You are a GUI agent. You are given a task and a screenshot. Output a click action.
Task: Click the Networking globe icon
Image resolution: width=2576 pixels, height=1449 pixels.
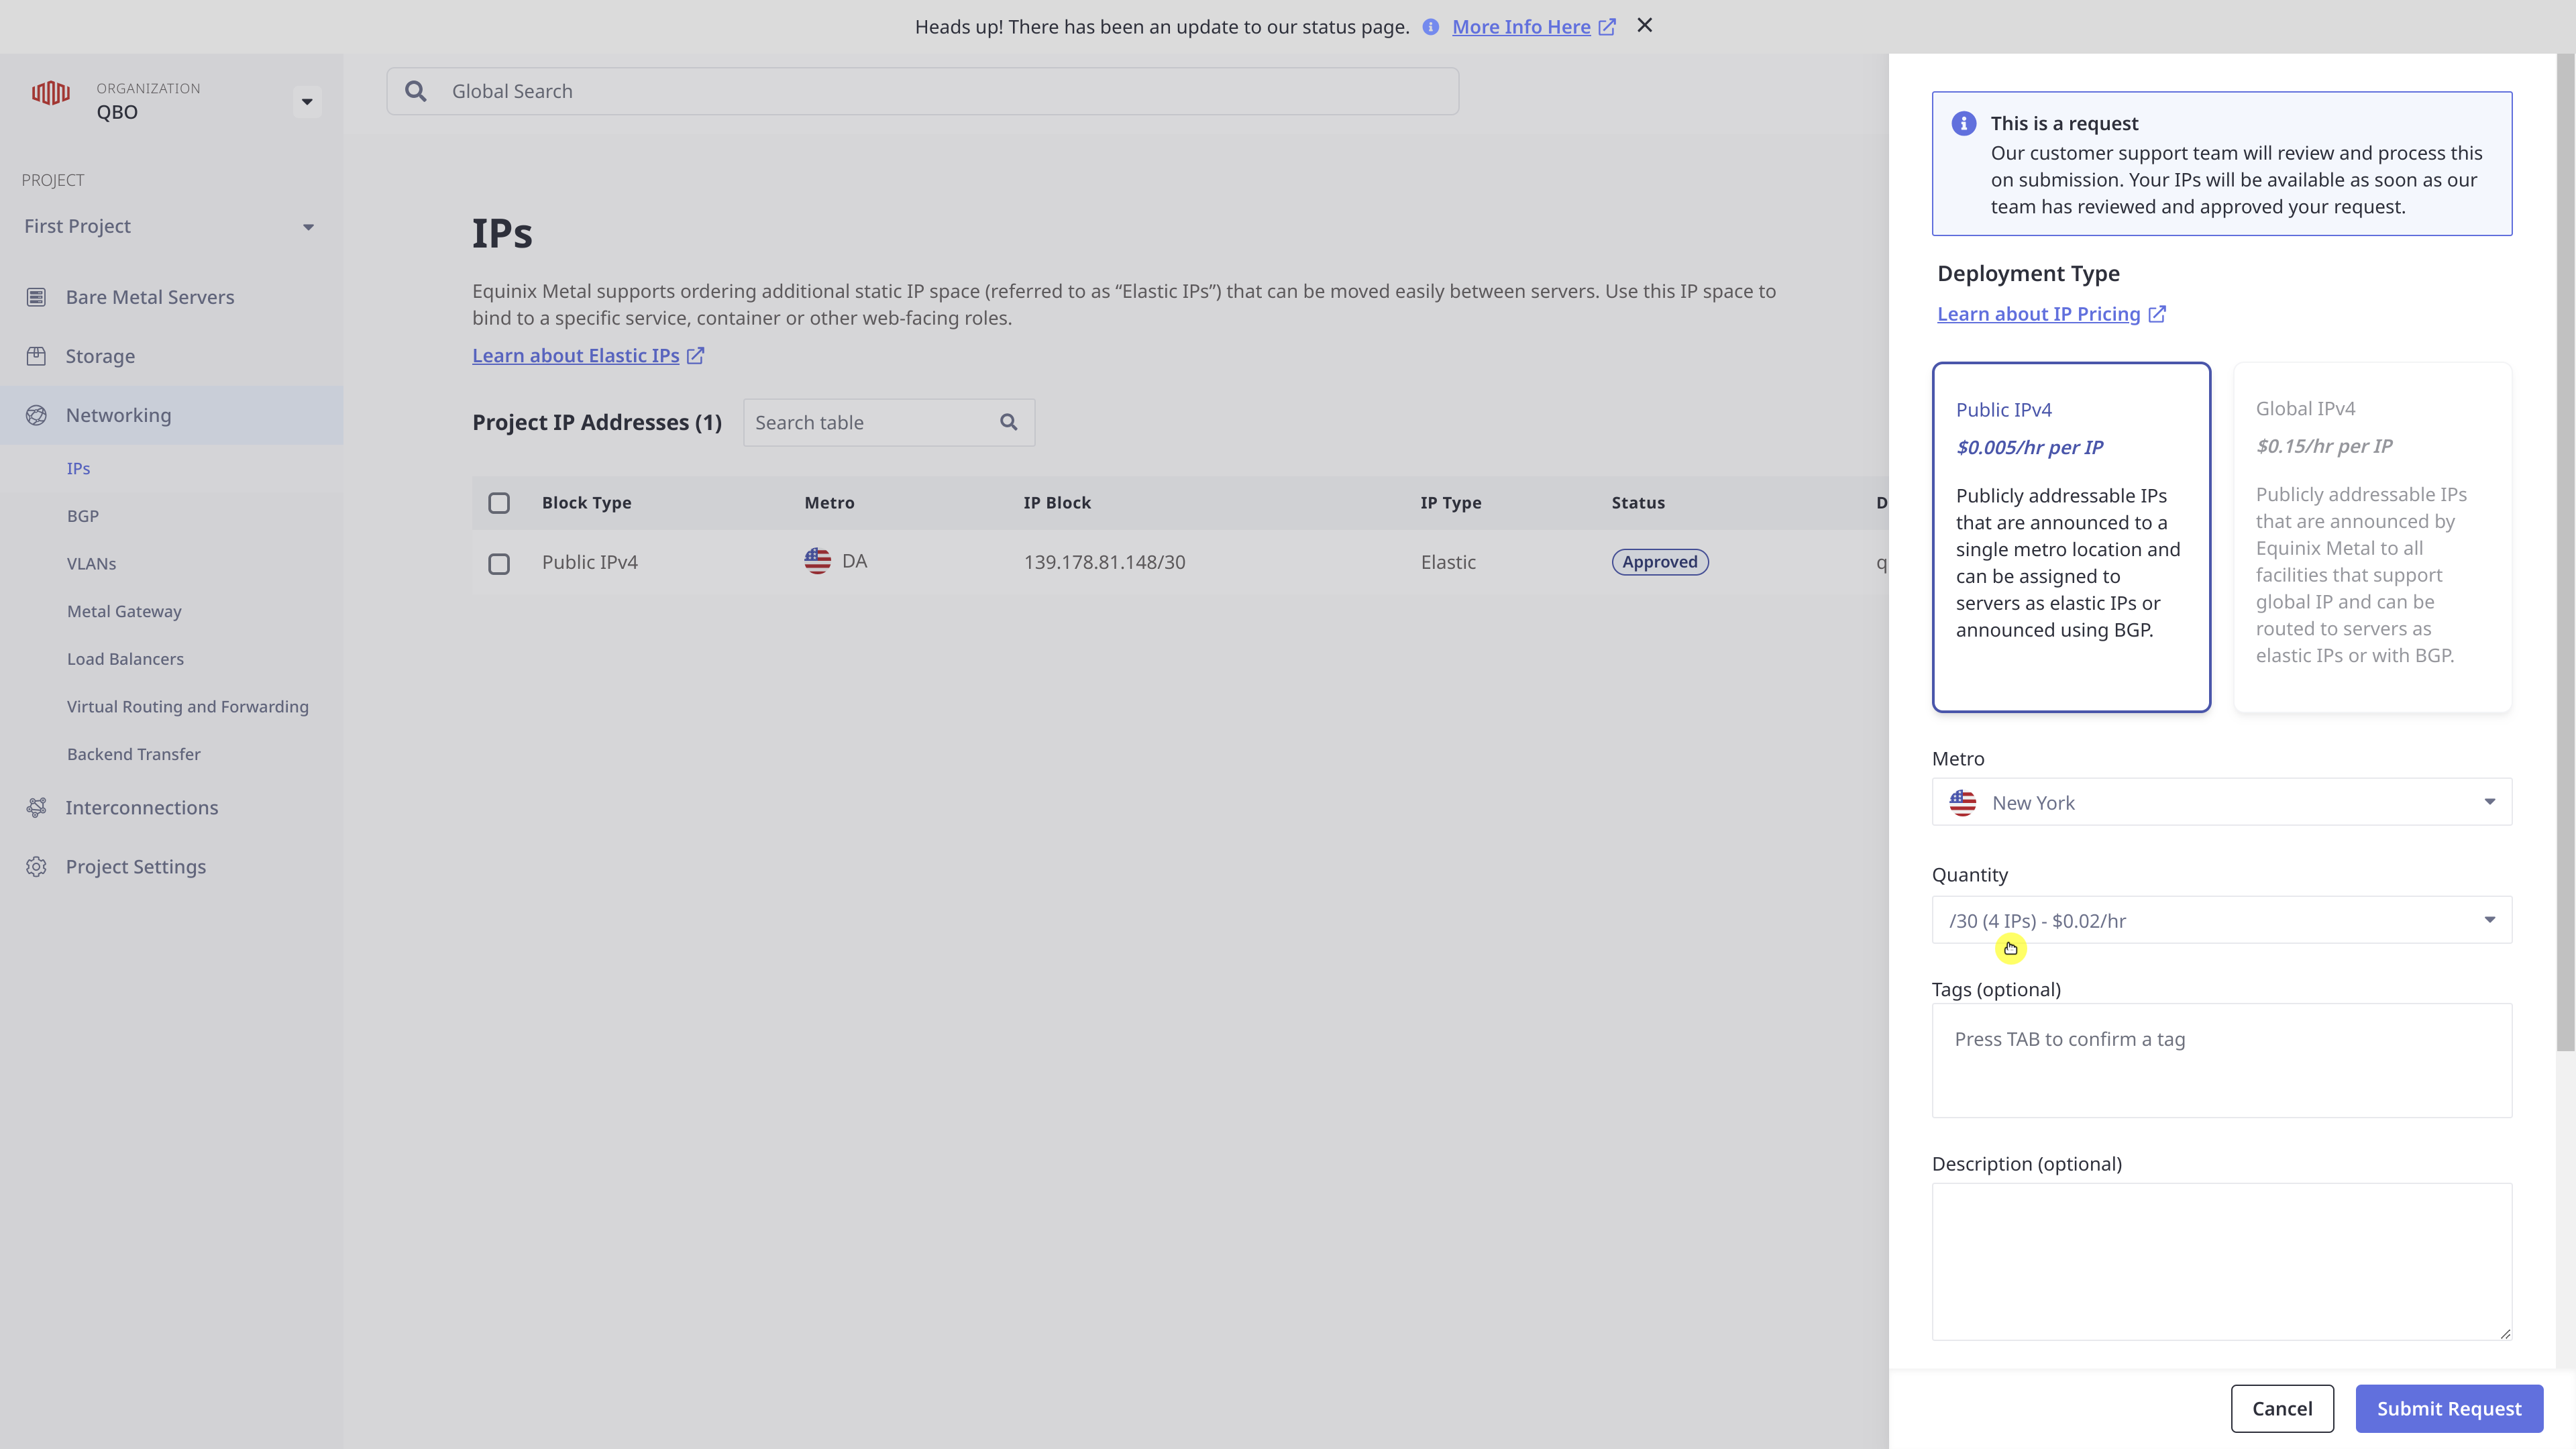[x=36, y=414]
